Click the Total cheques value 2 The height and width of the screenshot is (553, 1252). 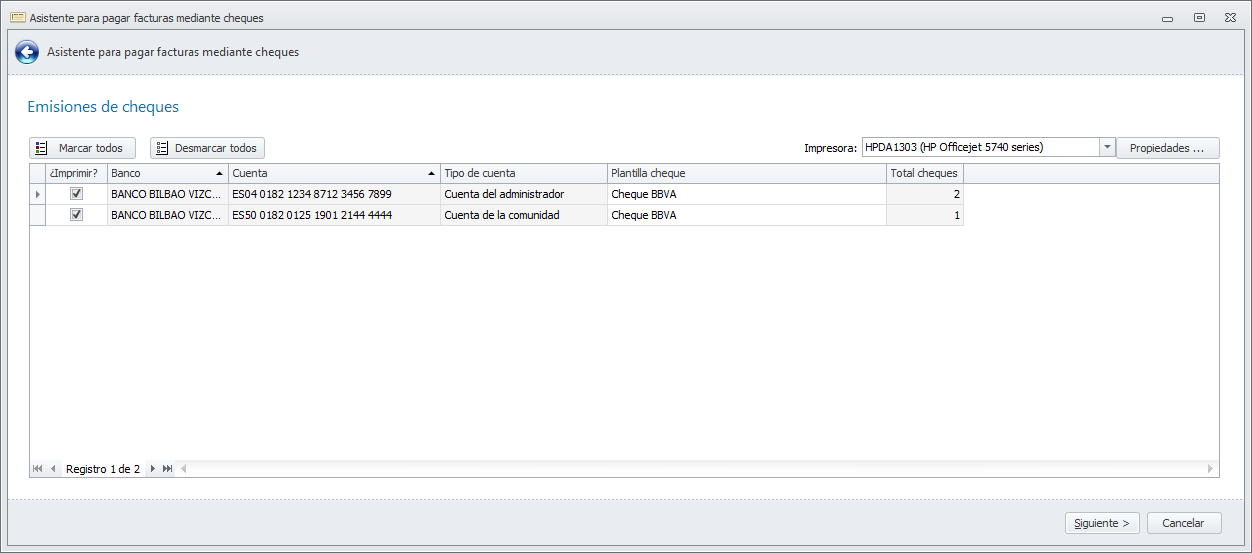(925, 194)
